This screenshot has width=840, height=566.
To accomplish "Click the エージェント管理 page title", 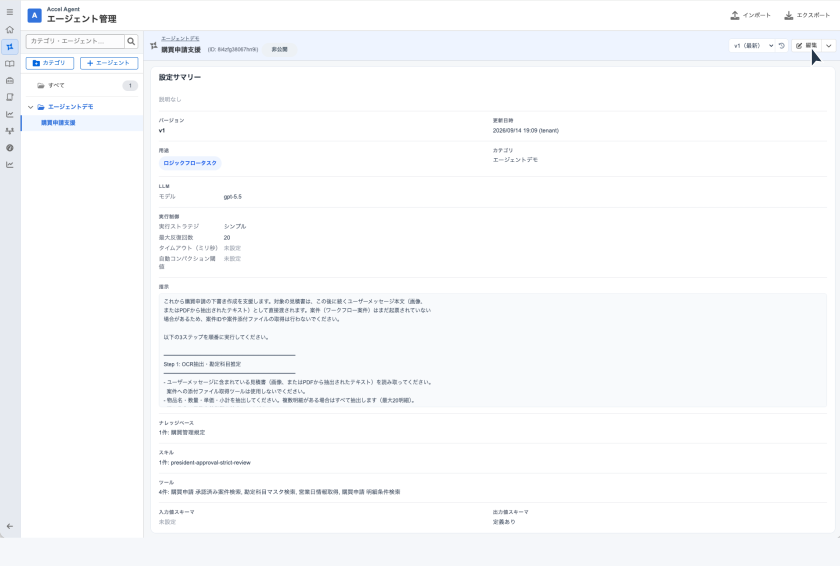I will (81, 19).
